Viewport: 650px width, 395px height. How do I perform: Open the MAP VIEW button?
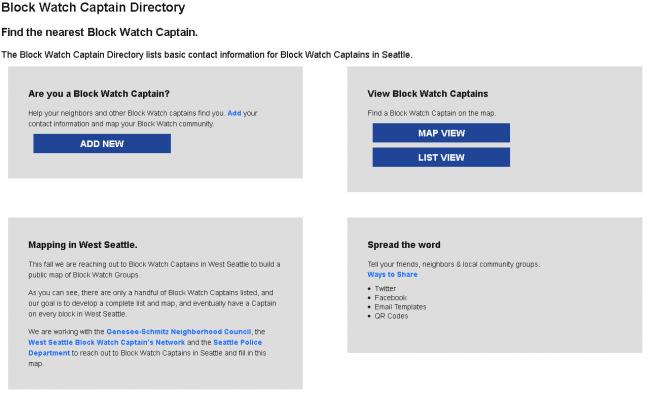coord(441,133)
